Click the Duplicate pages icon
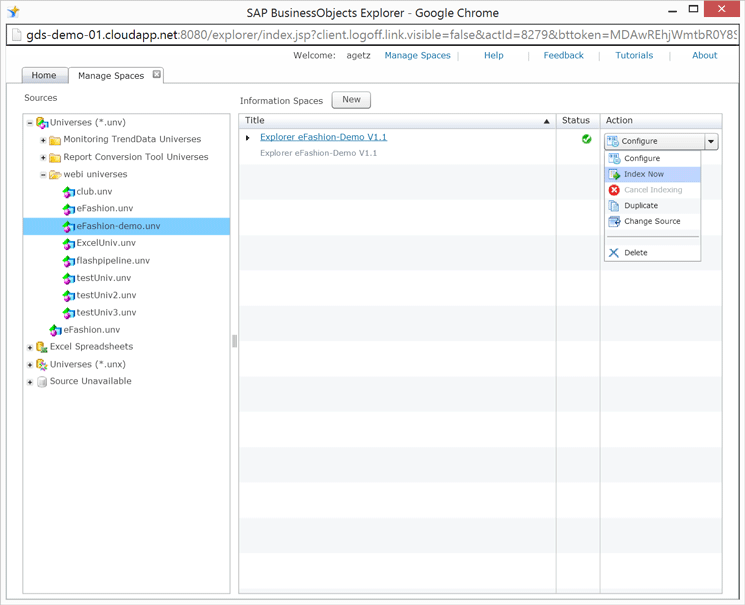Image resolution: width=745 pixels, height=605 pixels. point(614,206)
